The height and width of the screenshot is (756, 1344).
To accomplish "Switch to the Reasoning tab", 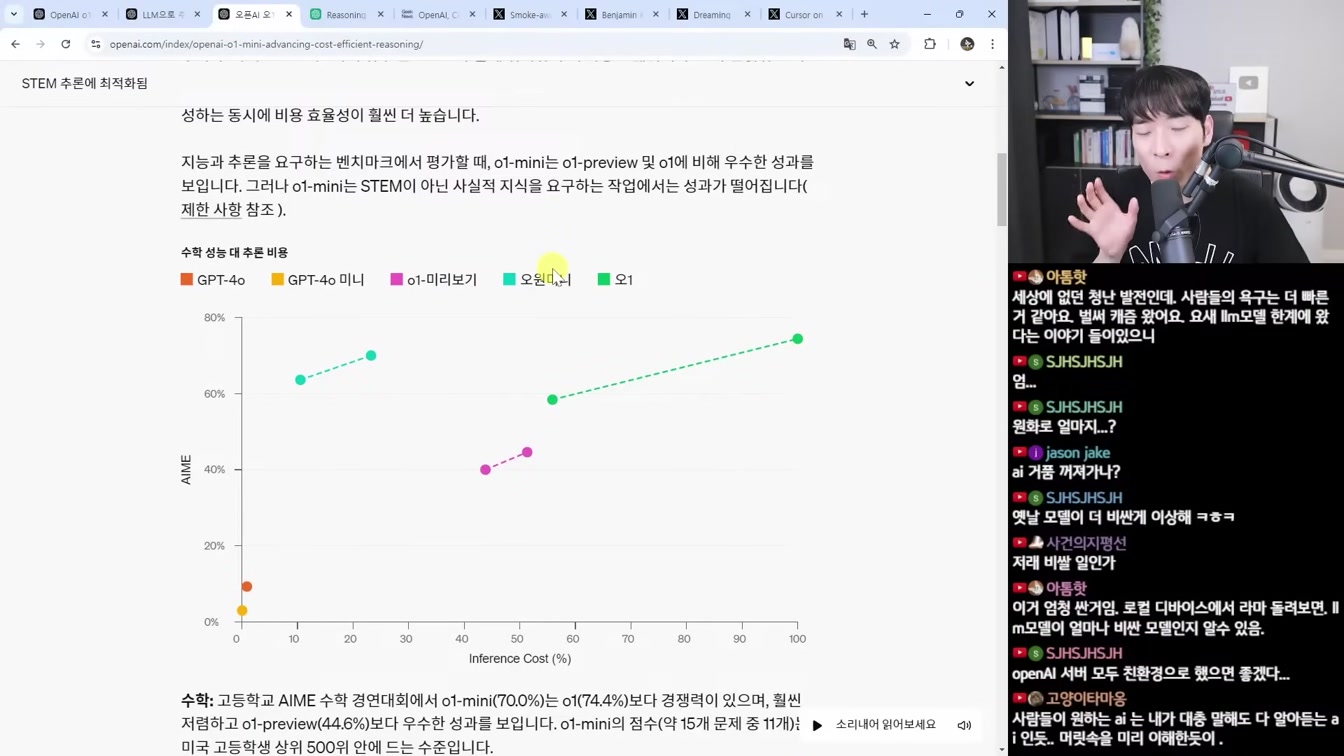I will point(346,15).
